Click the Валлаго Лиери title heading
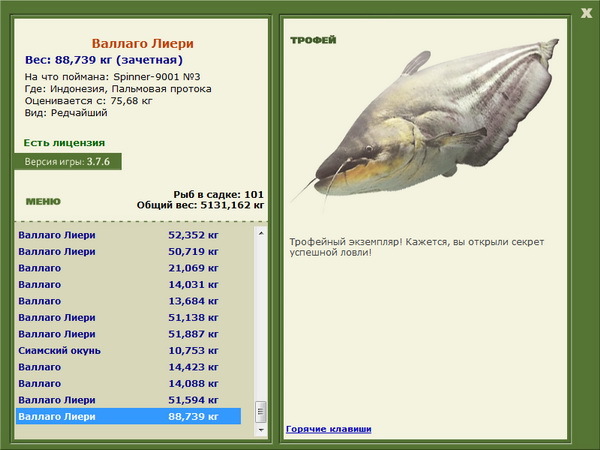The image size is (600, 450). [142, 43]
